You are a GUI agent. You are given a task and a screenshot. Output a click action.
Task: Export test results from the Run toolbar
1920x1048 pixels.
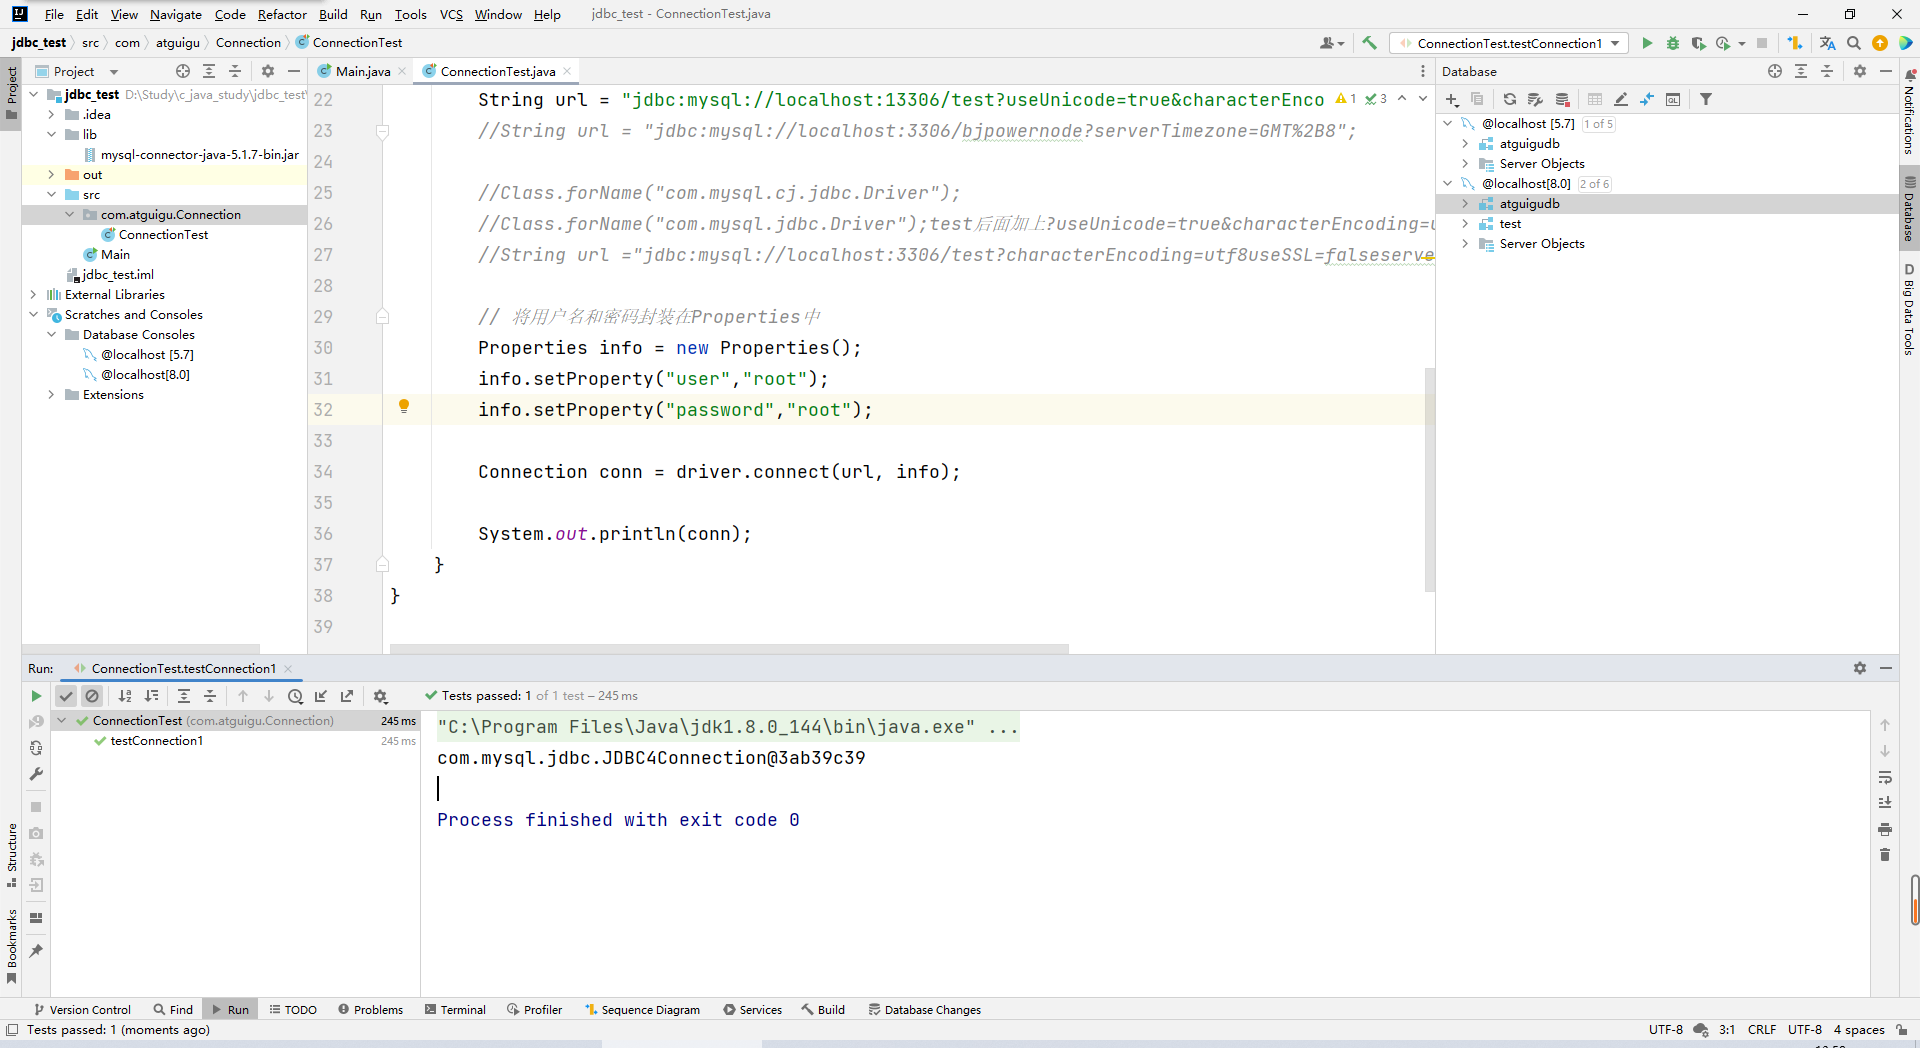(347, 696)
